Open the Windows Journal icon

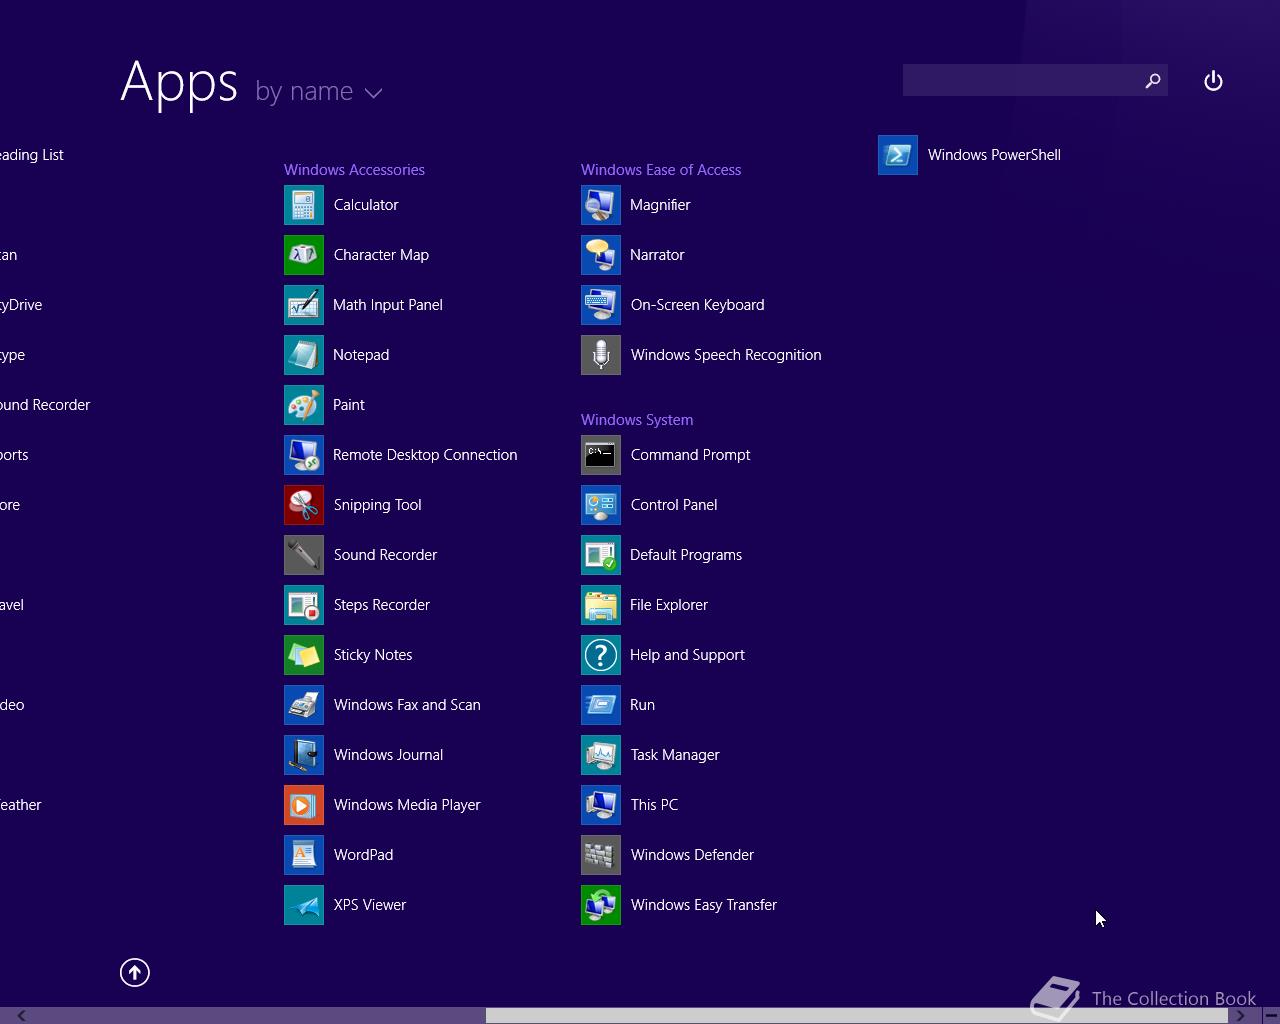click(x=304, y=755)
